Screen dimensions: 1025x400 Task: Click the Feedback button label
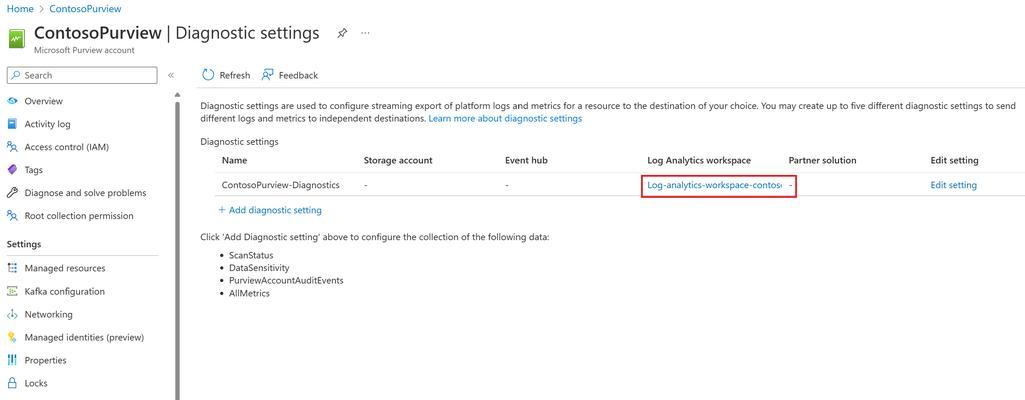tap(298, 75)
